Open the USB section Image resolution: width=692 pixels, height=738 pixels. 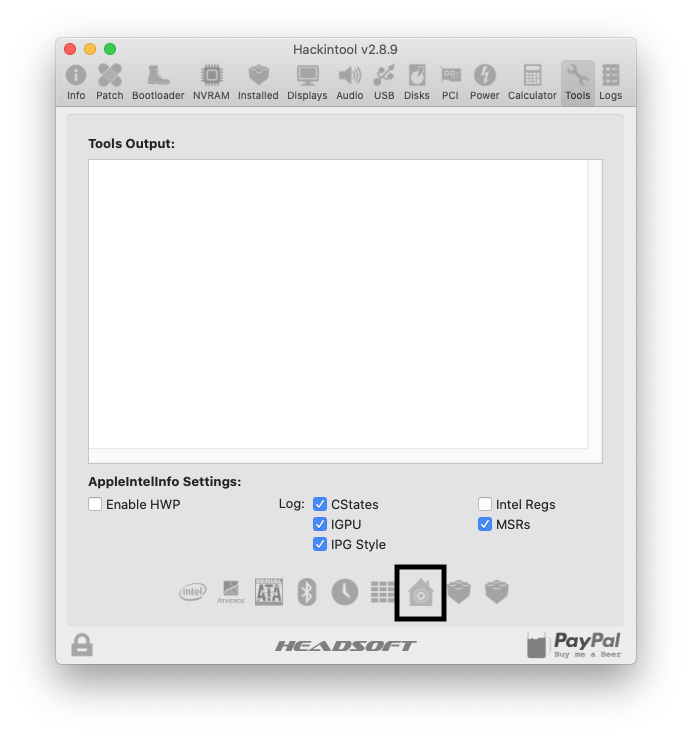point(384,82)
